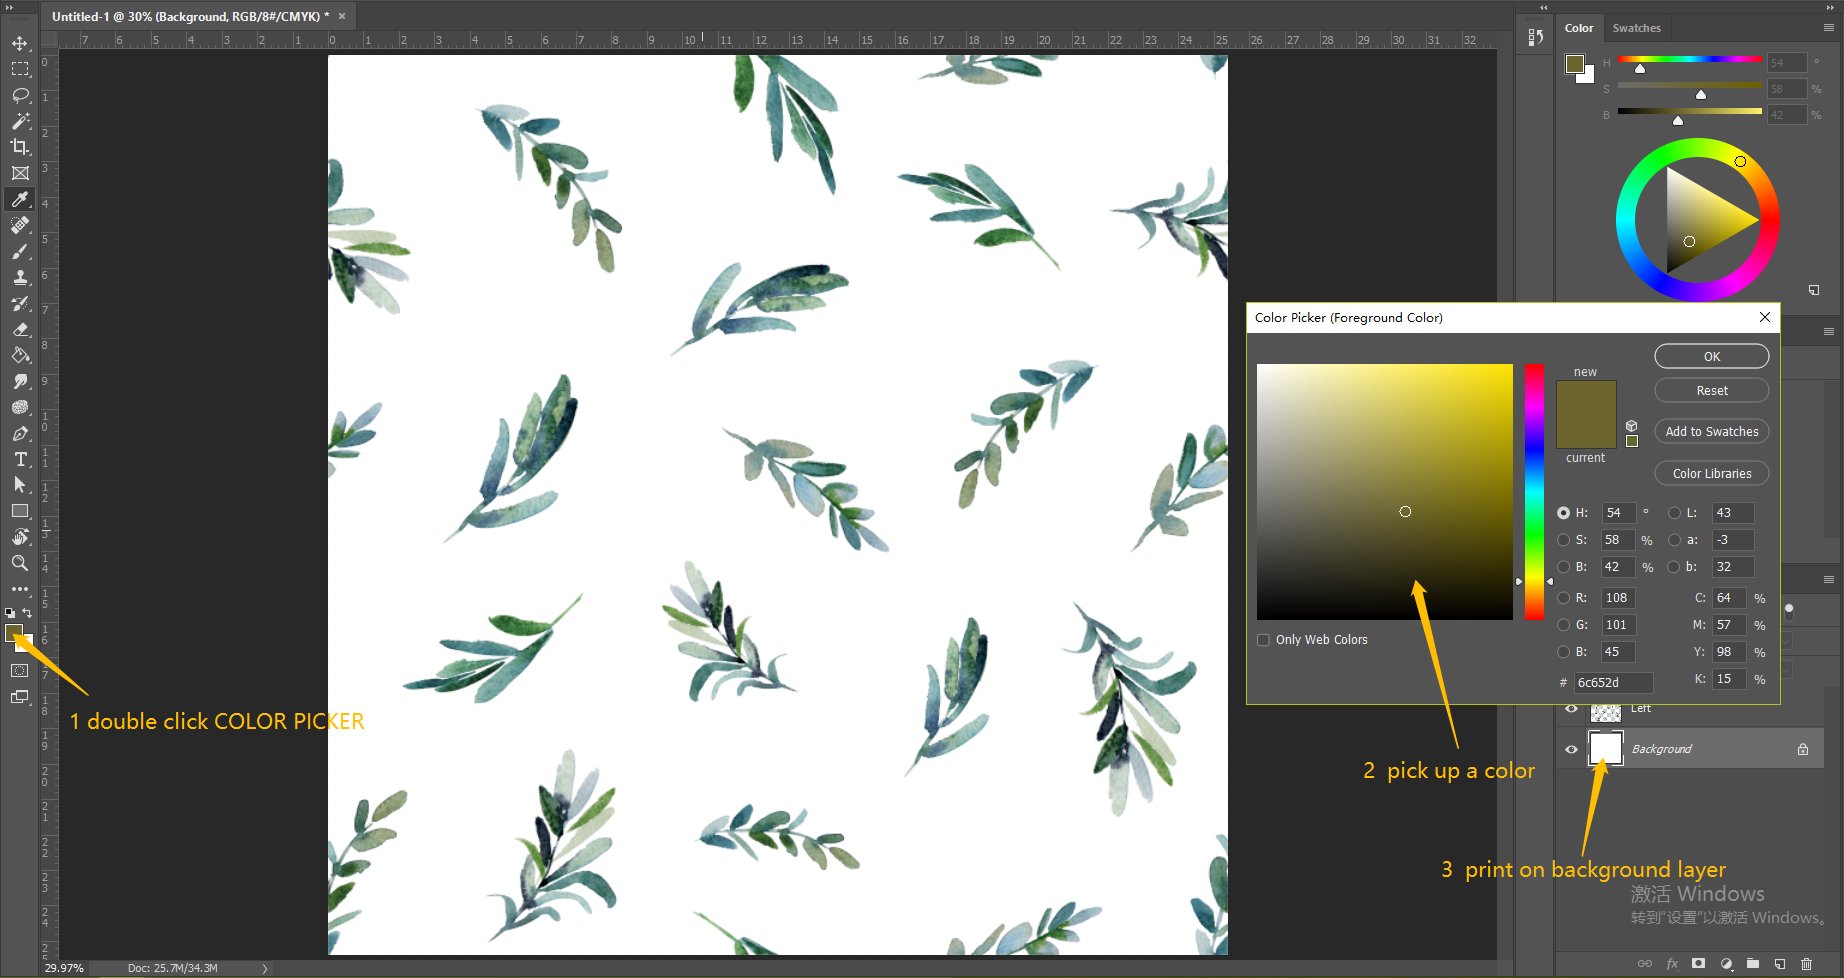Viewport: 1844px width, 978px height.
Task: Click the zoom percentage field 29.97%
Action: click(65, 968)
